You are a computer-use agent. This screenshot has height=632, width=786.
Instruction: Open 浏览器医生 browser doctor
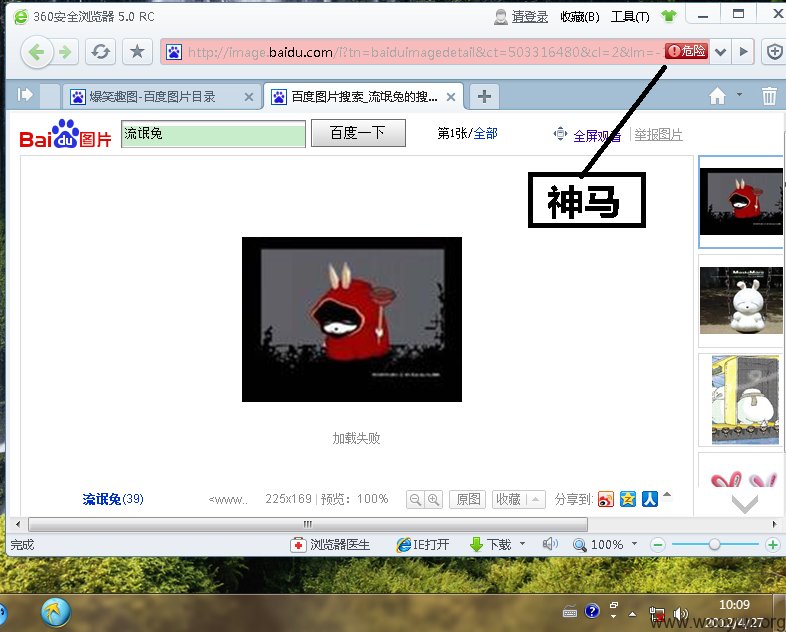[x=330, y=545]
